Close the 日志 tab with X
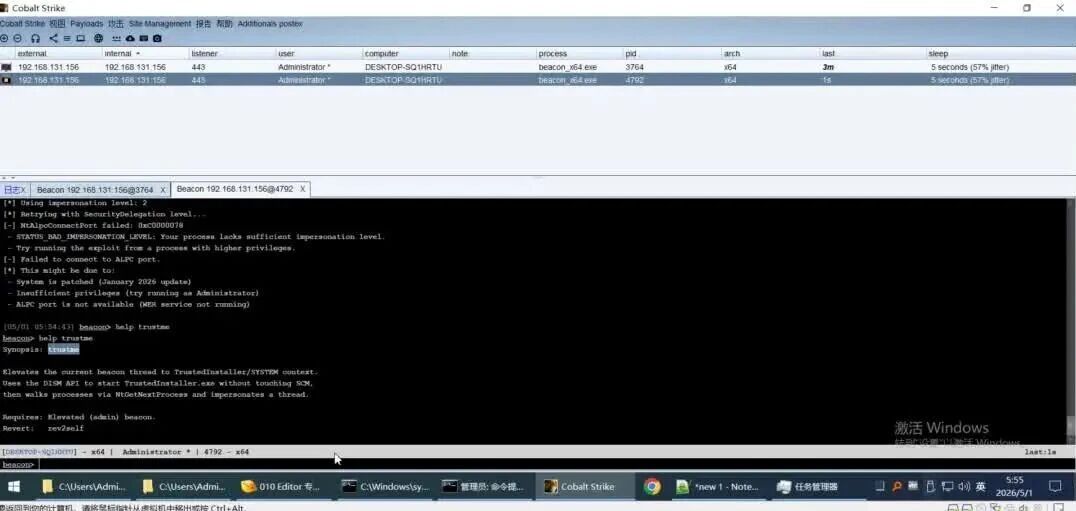Screen dimensions: 1076x511 (x=23, y=189)
